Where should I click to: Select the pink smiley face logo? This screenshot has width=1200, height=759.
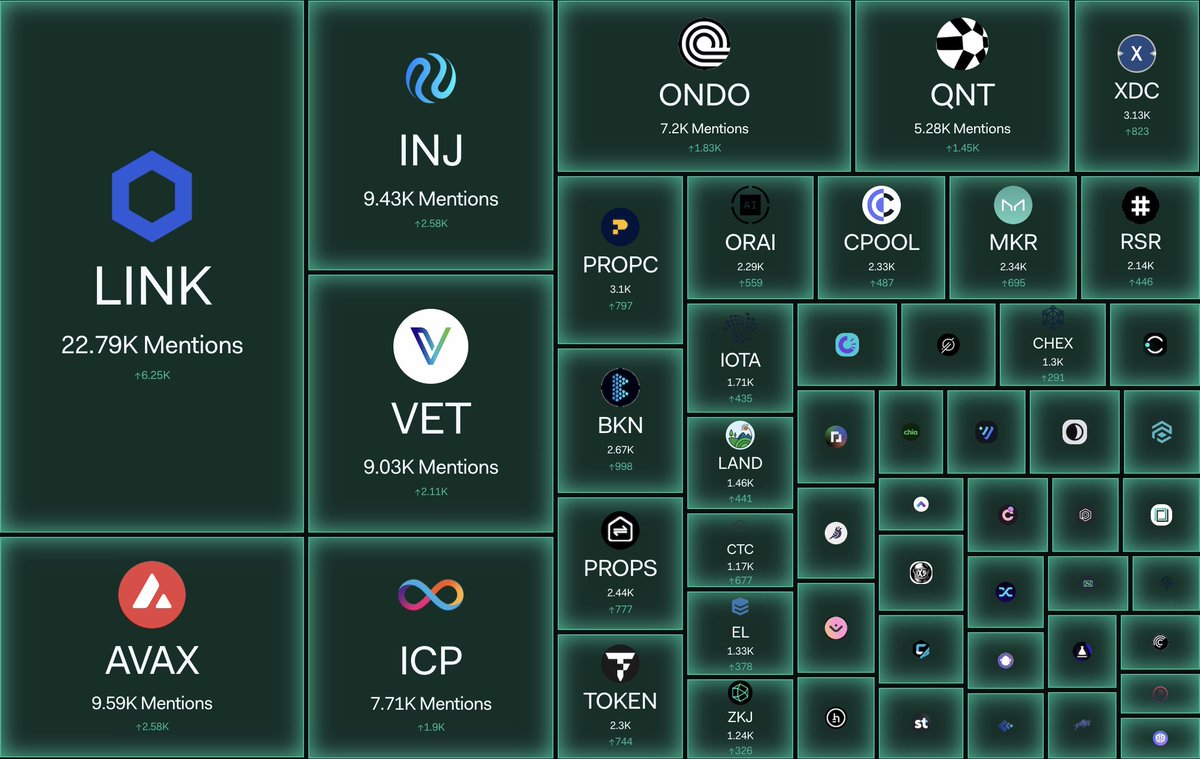tap(836, 628)
